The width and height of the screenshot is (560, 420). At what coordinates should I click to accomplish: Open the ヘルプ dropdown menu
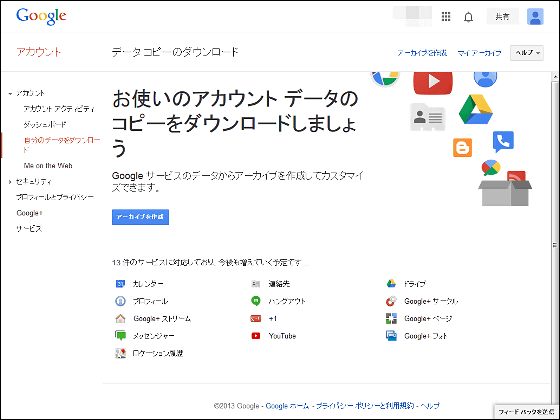[527, 52]
